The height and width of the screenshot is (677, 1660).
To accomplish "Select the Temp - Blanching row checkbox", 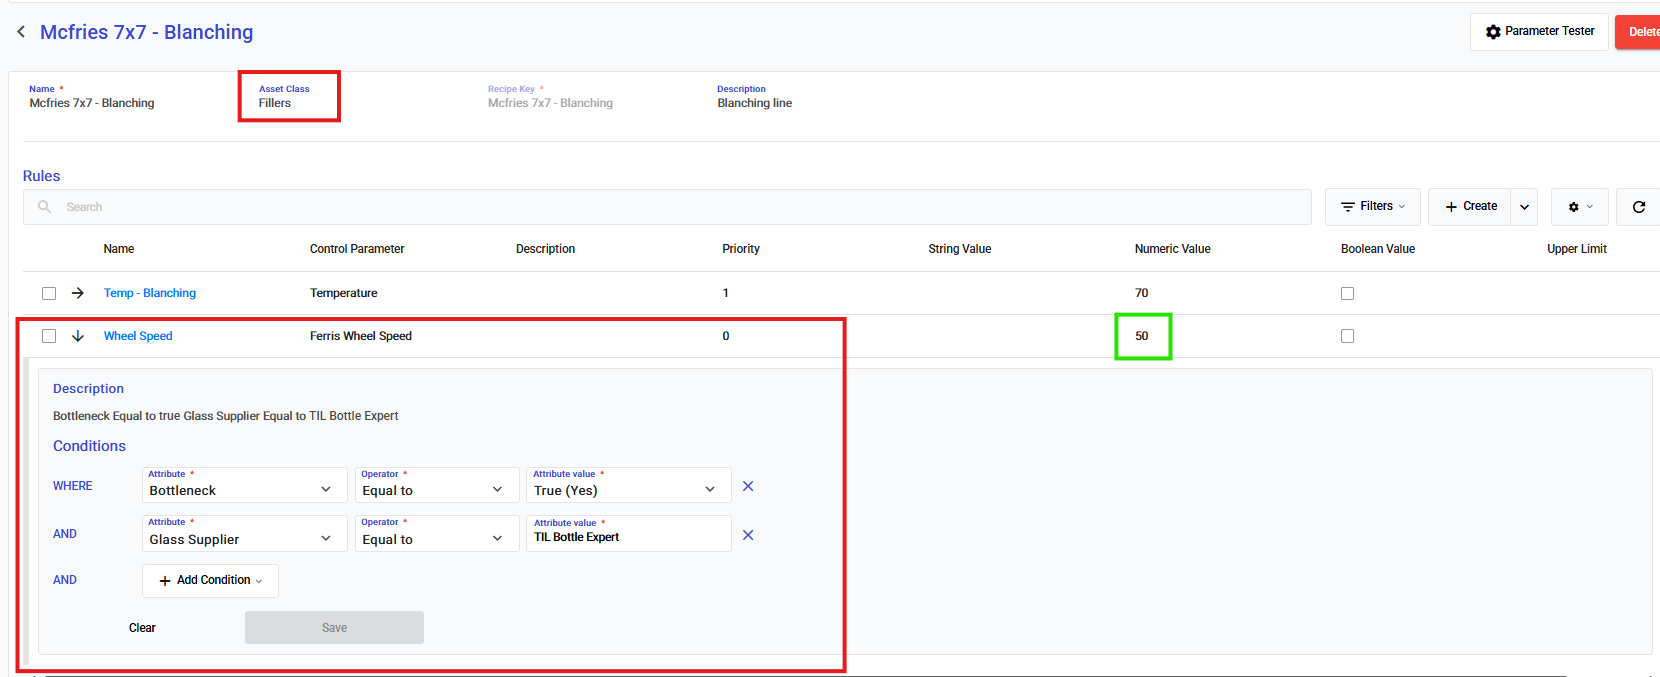I will tap(49, 293).
